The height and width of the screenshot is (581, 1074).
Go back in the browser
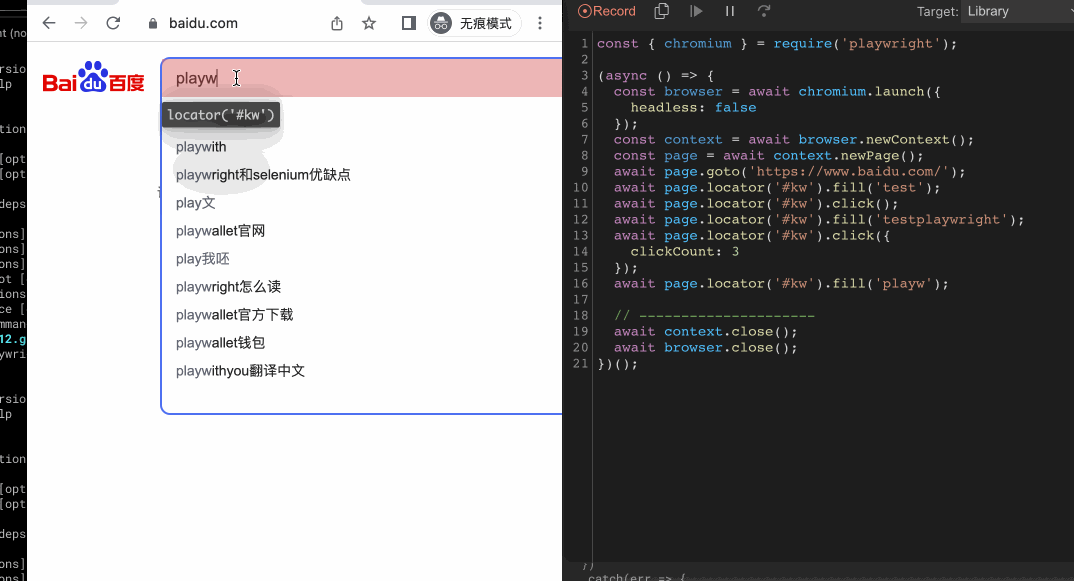pos(49,23)
